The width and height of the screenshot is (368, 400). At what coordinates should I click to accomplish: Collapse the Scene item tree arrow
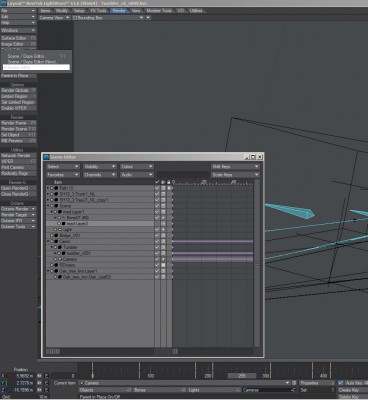(x=48, y=206)
